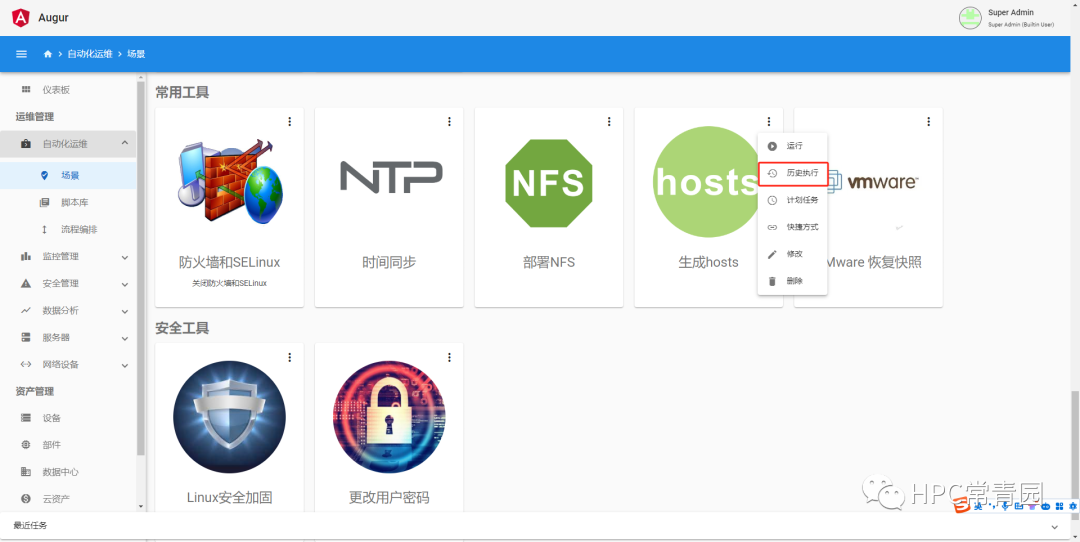Image resolution: width=1080 pixels, height=542 pixels.
Task: Click the 仪表板 dashboard grid icon
Action: click(26, 90)
